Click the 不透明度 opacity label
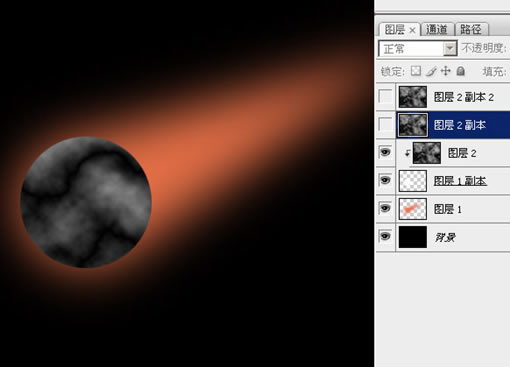 point(484,48)
